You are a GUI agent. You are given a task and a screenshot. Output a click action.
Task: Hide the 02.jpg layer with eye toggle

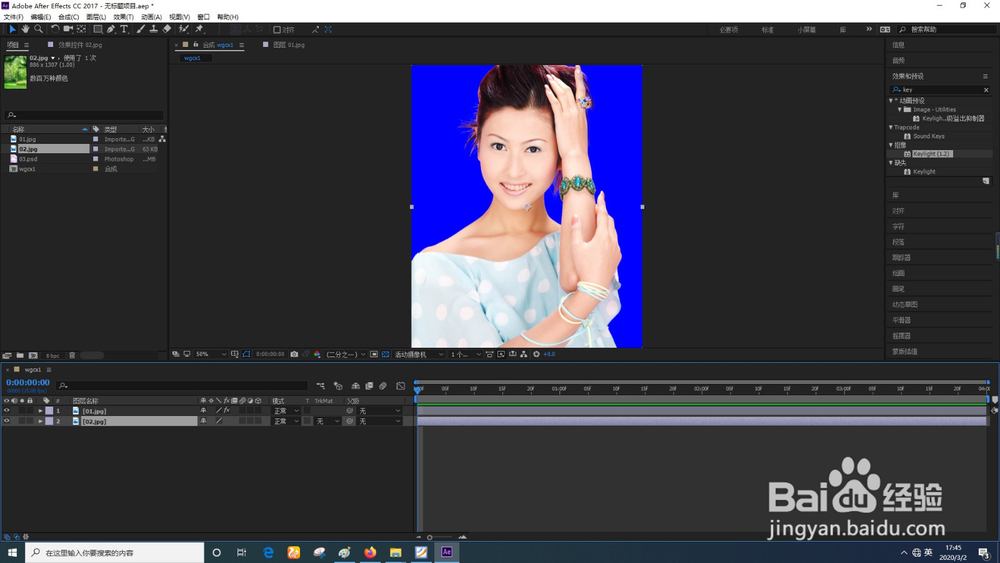pos(7,421)
